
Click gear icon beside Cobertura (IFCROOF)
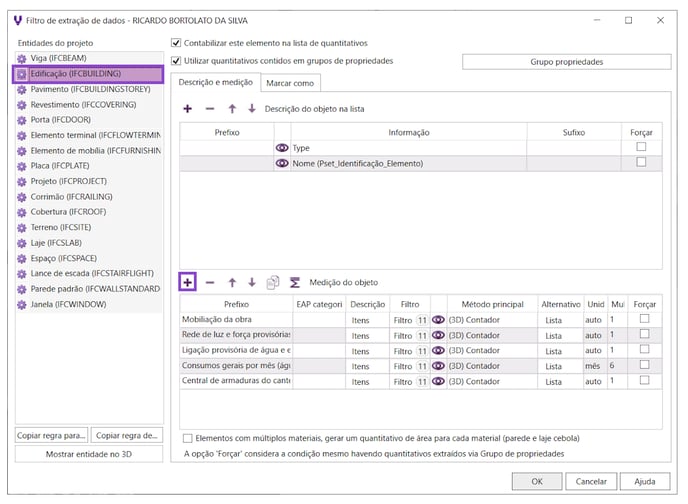[x=22, y=212]
